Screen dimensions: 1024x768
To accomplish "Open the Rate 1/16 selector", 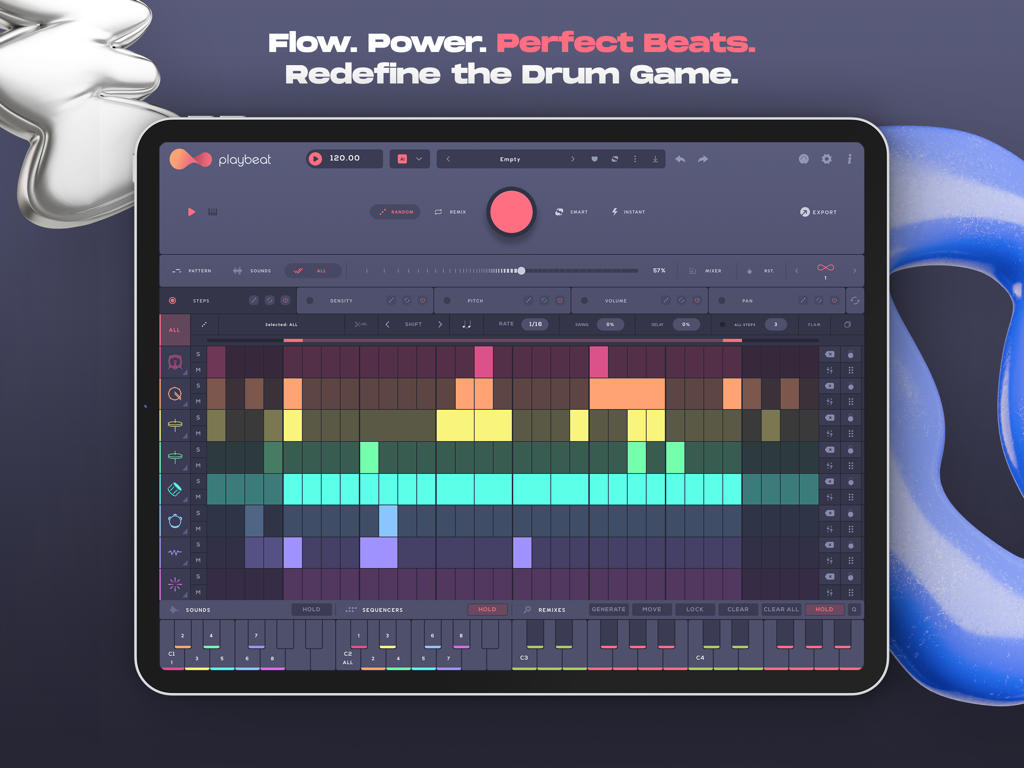I will pos(535,324).
